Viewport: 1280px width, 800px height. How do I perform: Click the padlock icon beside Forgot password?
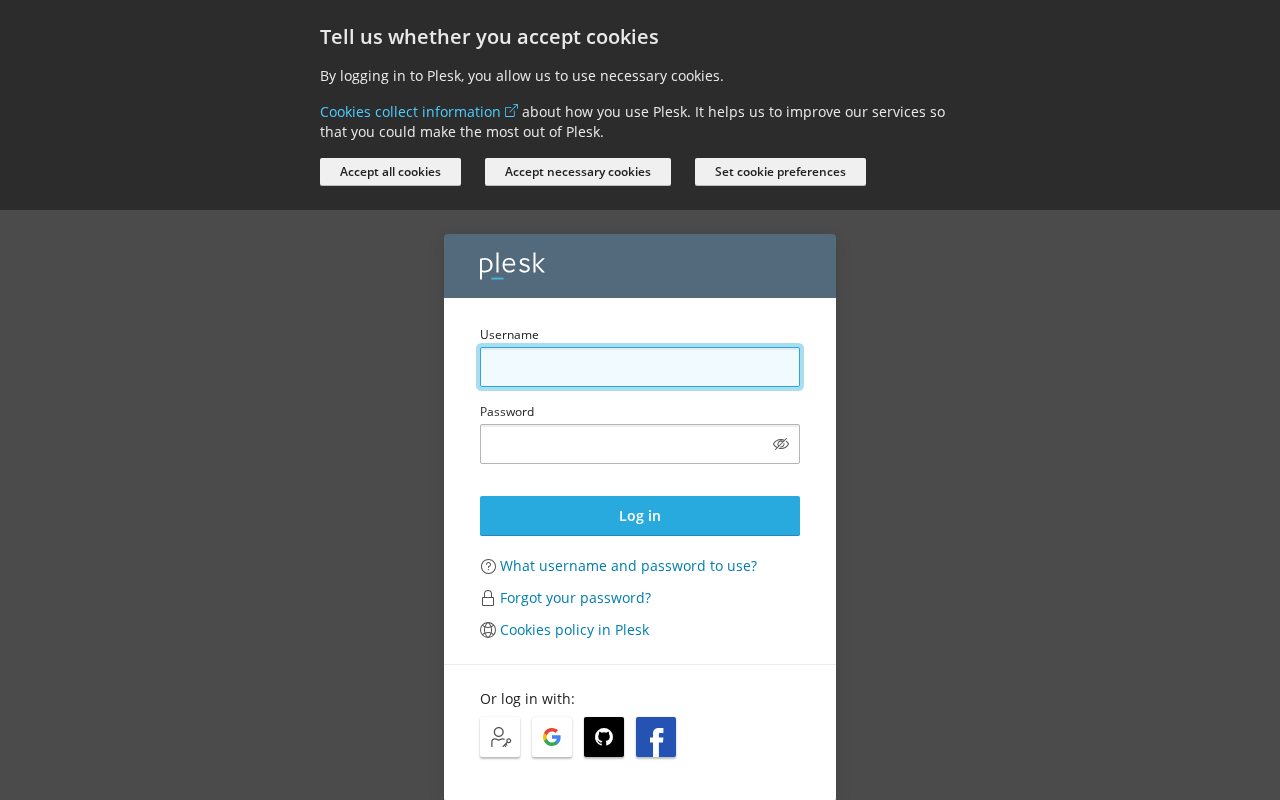coord(488,598)
